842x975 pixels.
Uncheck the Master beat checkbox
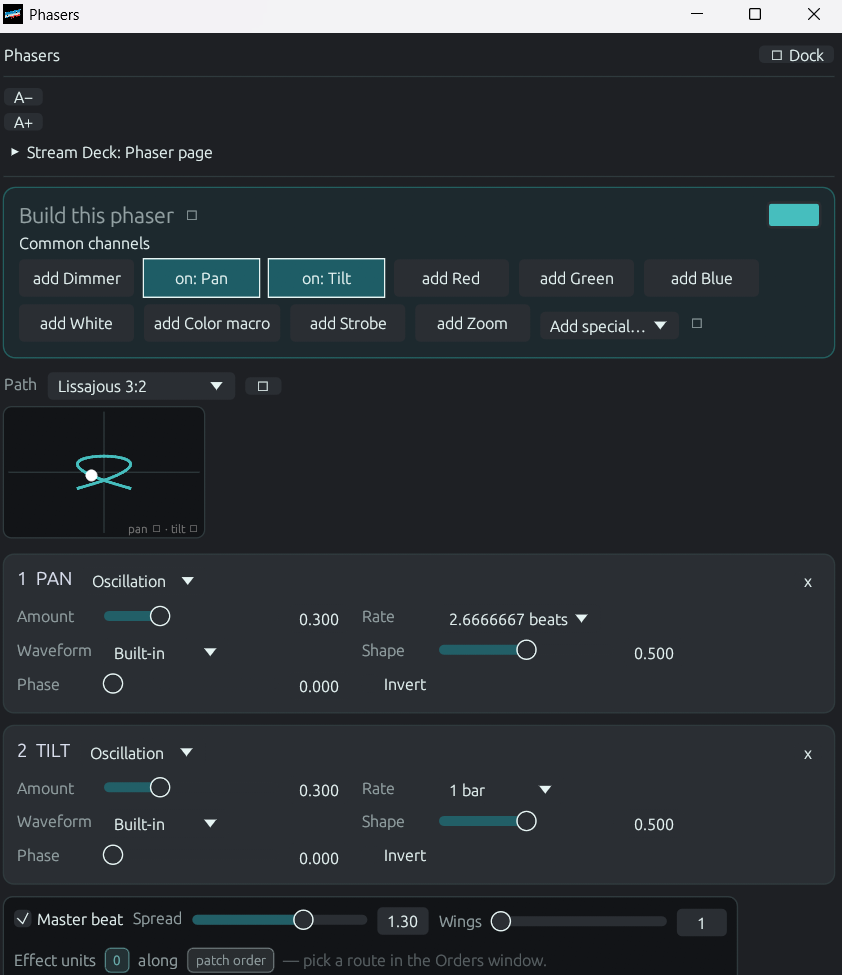tap(23, 919)
